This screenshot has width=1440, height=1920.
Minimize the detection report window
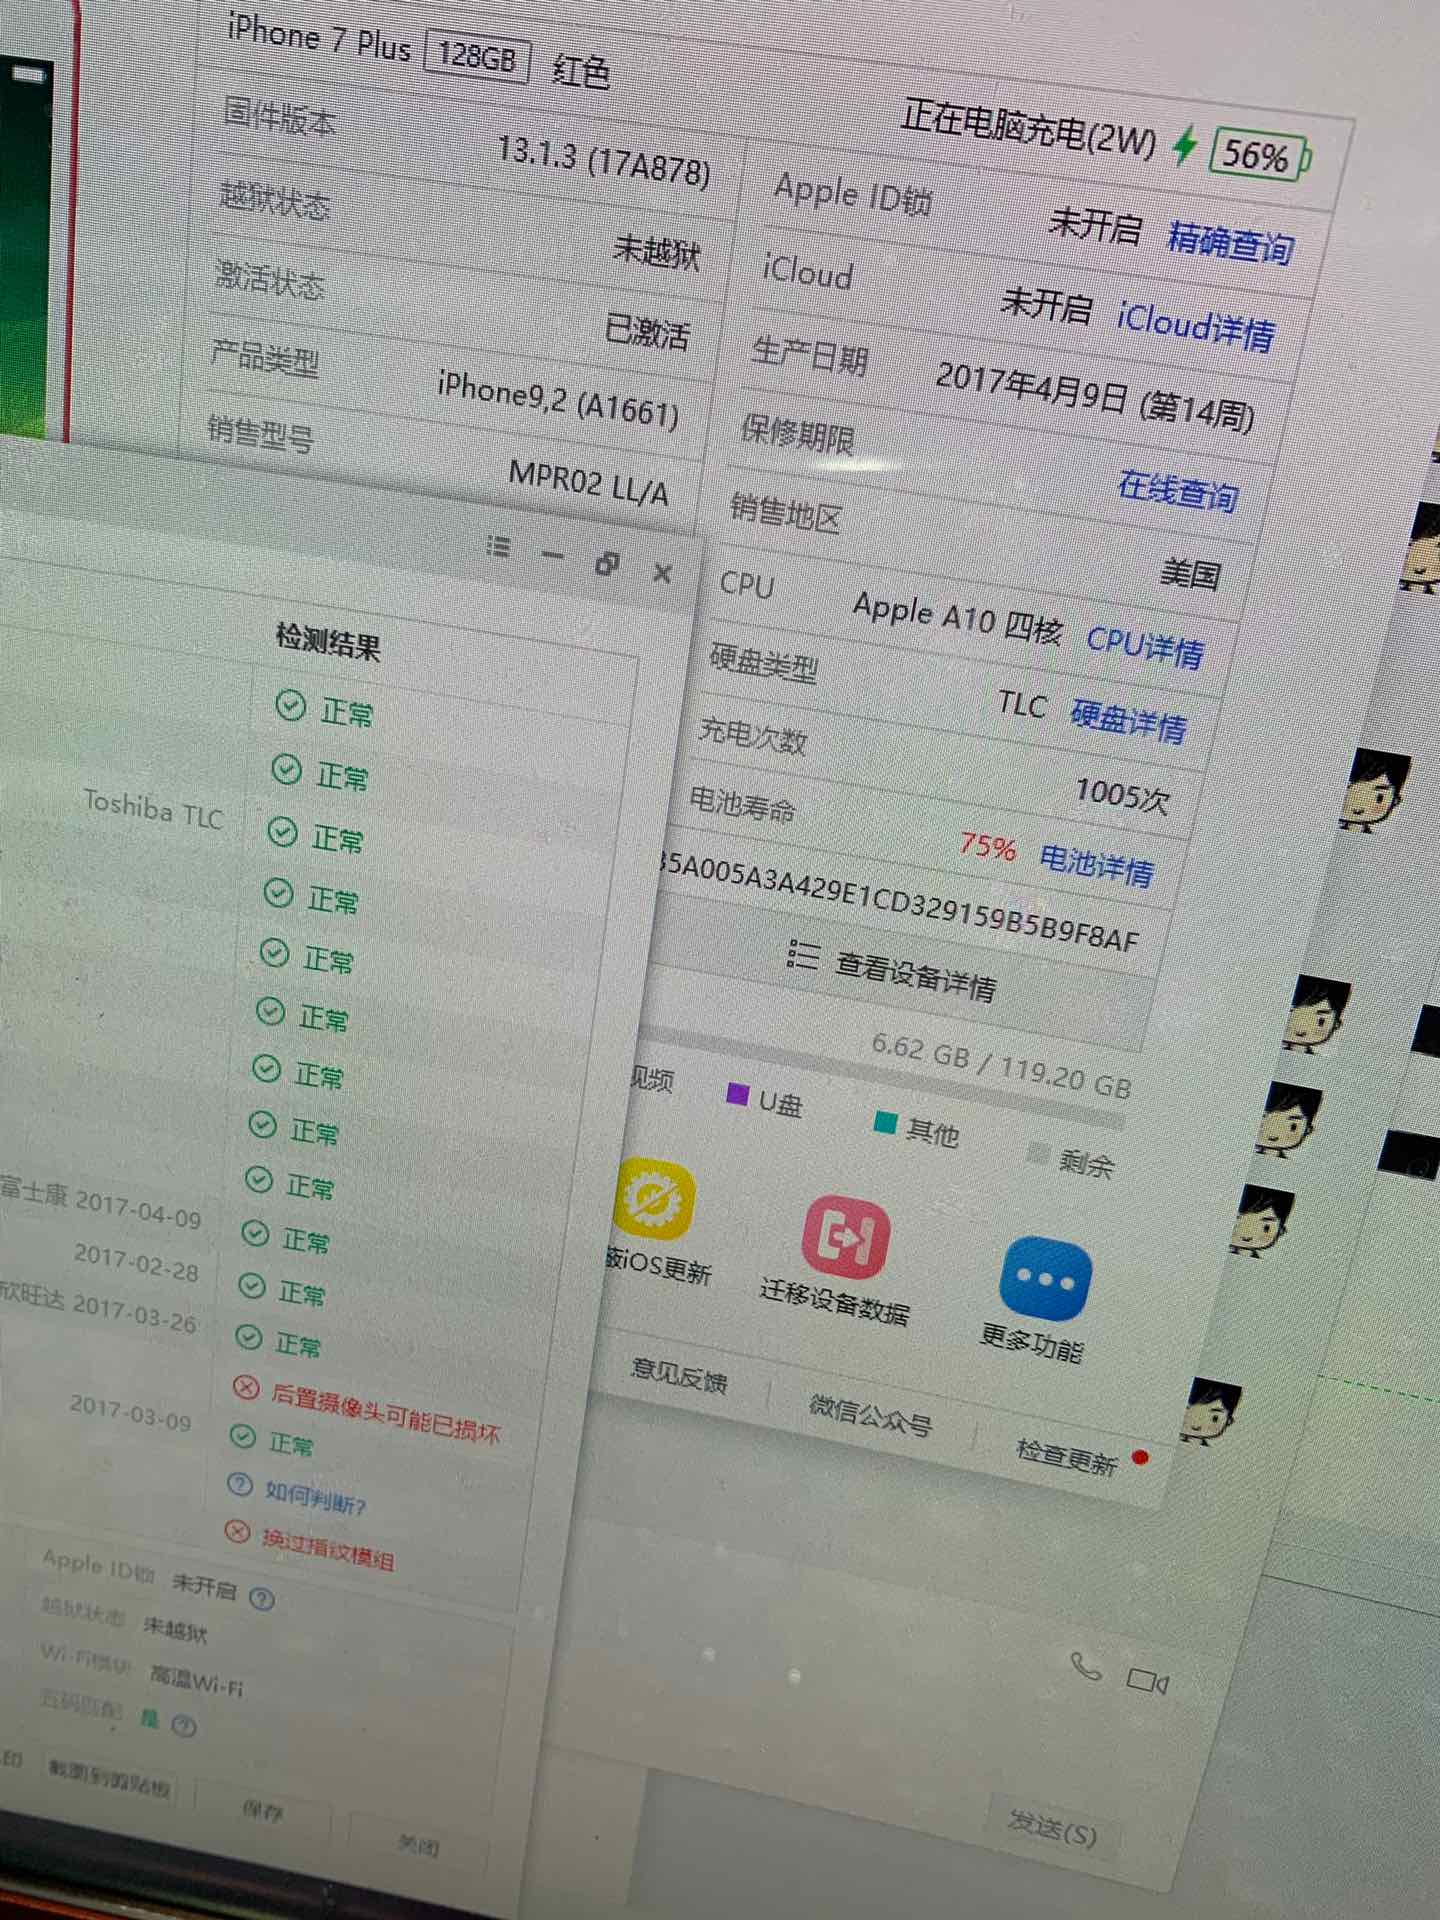[552, 555]
